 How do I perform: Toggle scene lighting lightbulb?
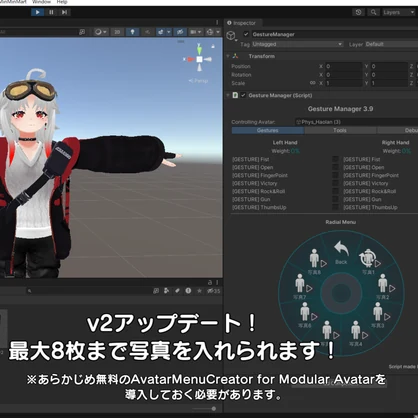(x=132, y=32)
